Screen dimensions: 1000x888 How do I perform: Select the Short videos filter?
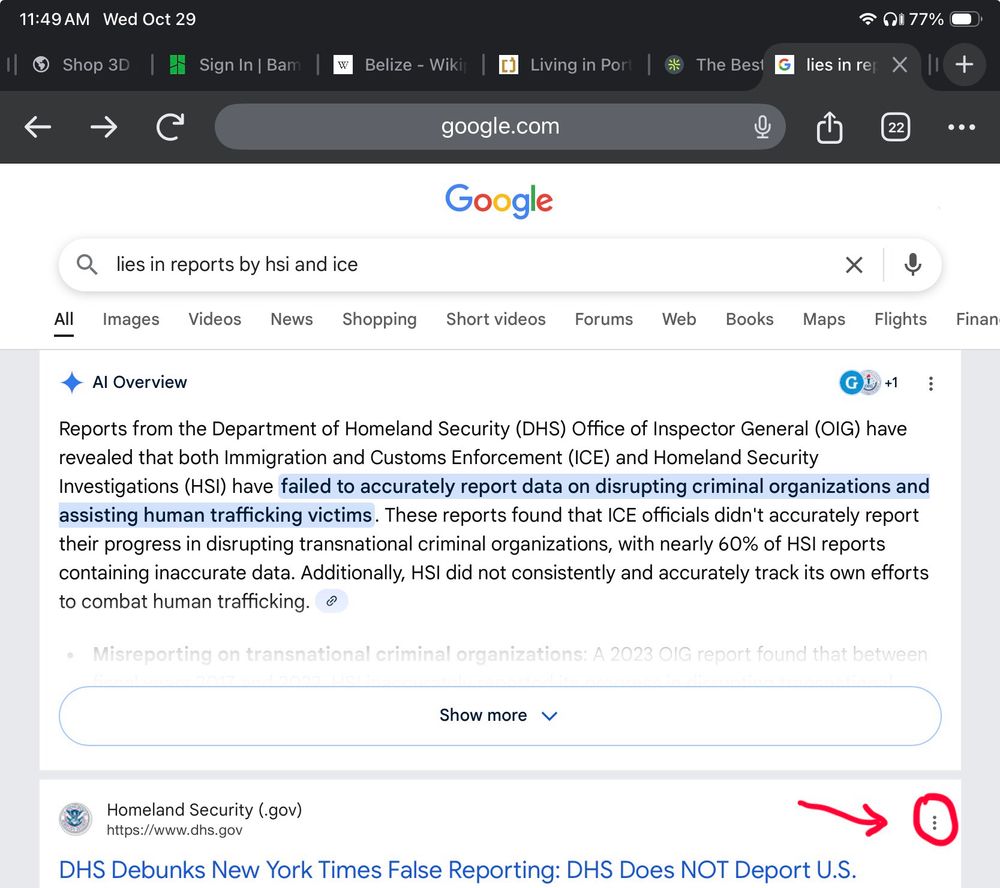coord(496,319)
